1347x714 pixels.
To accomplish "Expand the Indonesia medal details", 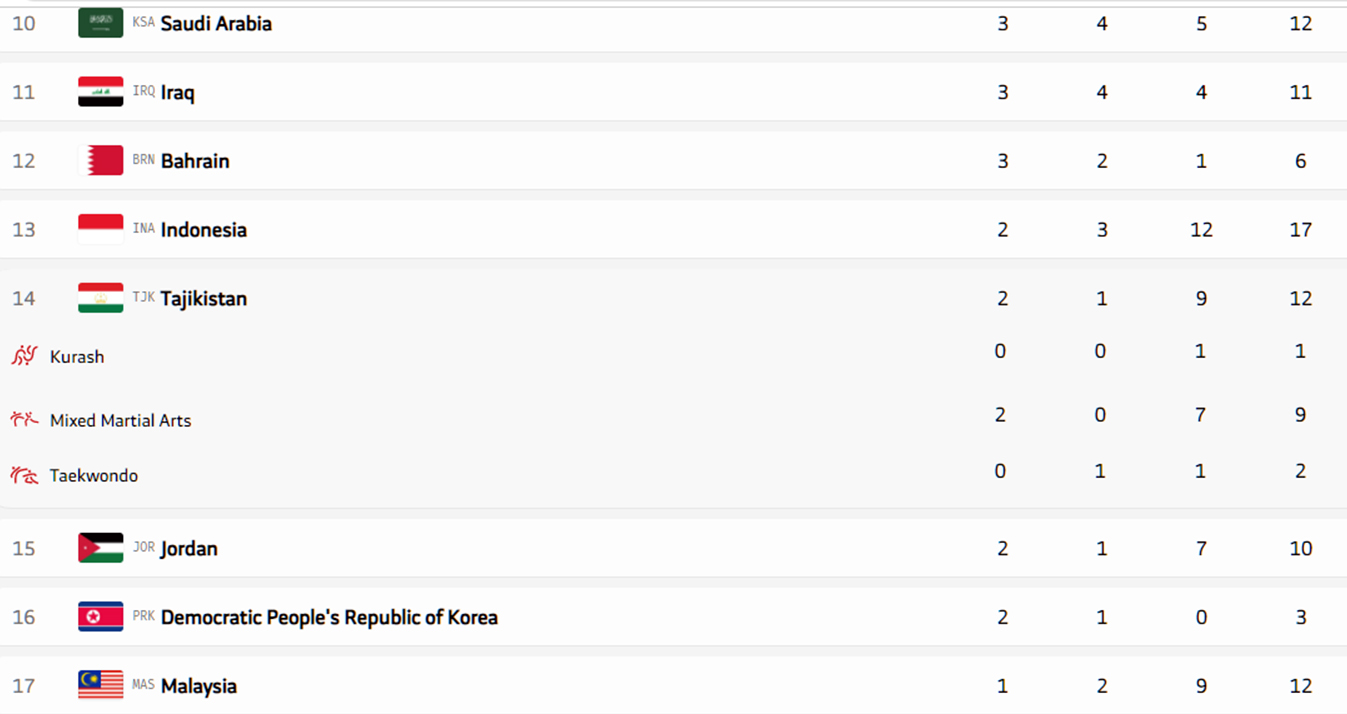I will (203, 230).
